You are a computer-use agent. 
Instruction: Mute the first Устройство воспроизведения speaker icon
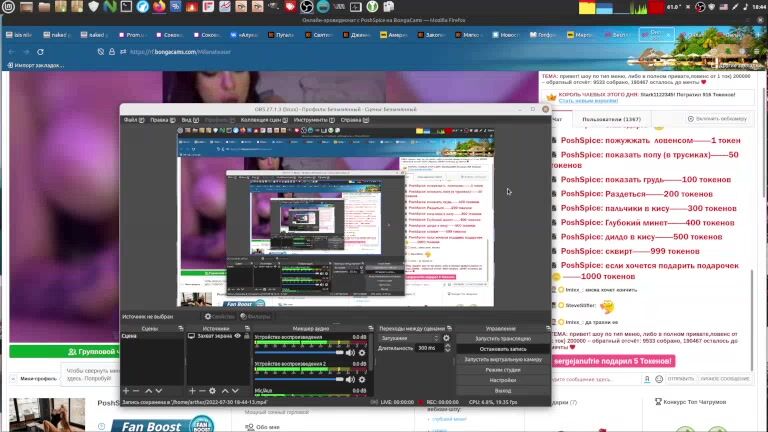(351, 353)
